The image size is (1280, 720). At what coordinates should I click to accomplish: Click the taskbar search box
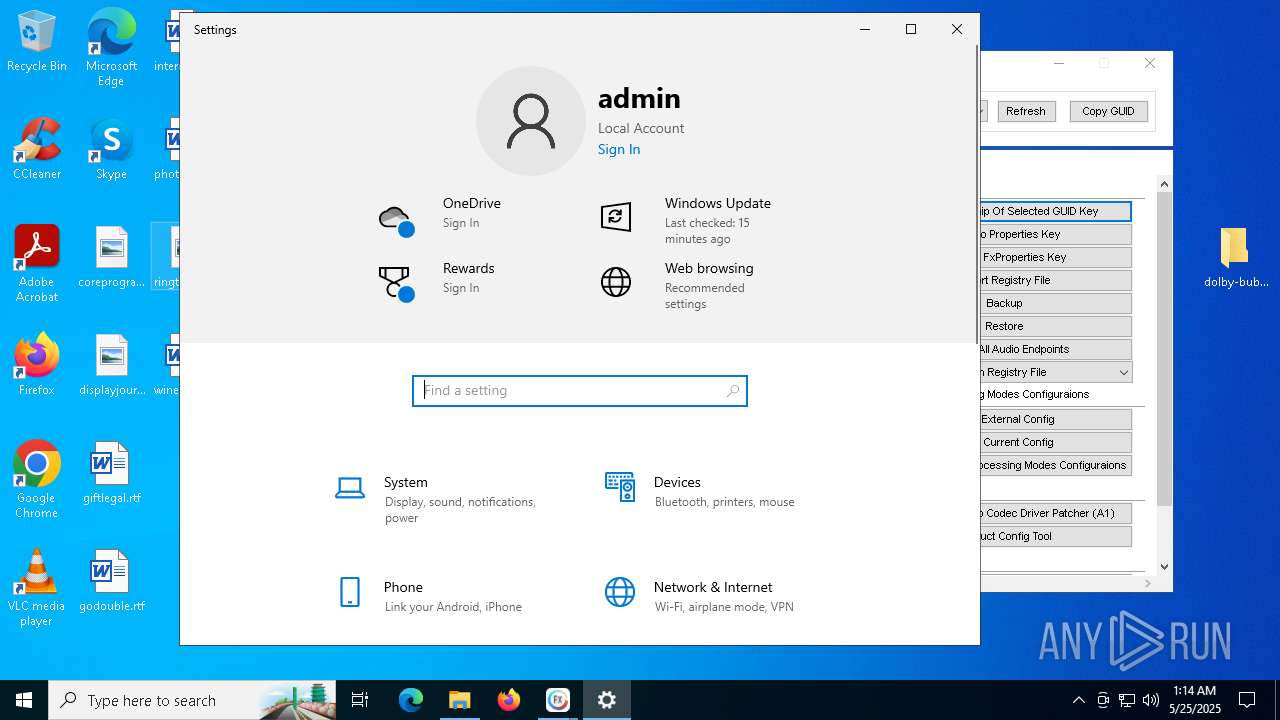194,700
